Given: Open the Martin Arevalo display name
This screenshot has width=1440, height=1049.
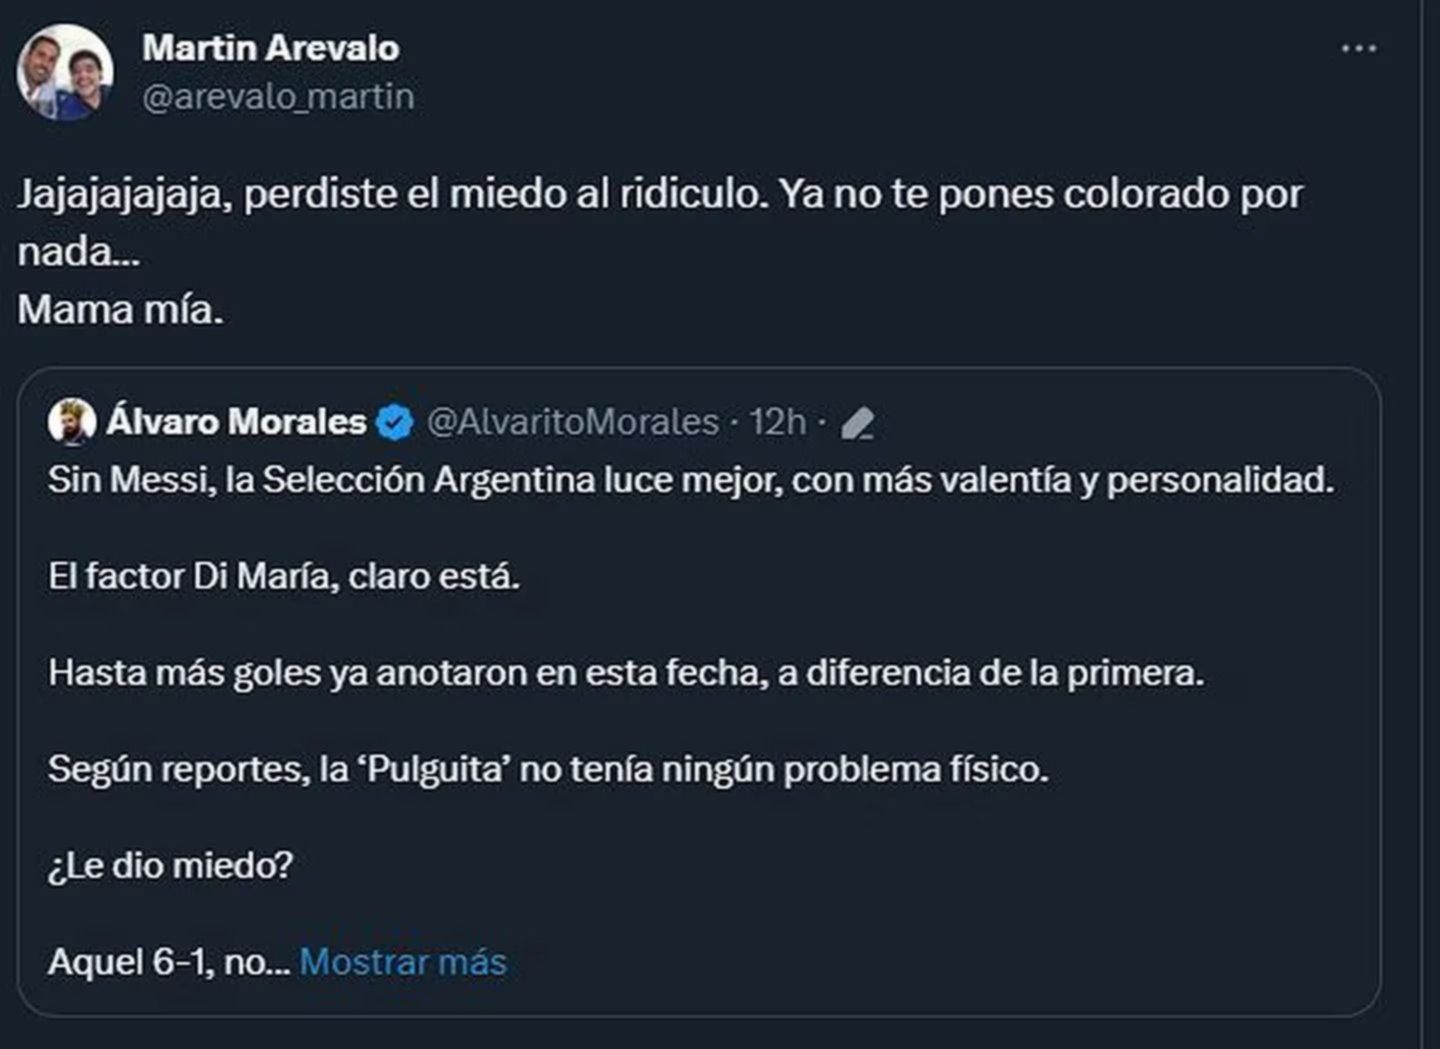Looking at the screenshot, I should pyautogui.click(x=270, y=47).
